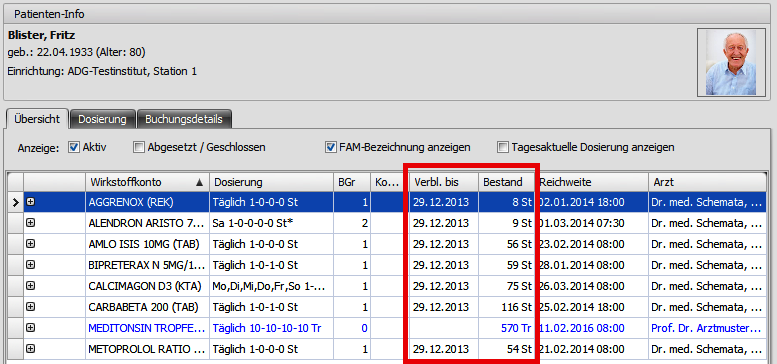The image size is (777, 364).
Task: Click the patient name Blister, Fritz
Action: 42,35
